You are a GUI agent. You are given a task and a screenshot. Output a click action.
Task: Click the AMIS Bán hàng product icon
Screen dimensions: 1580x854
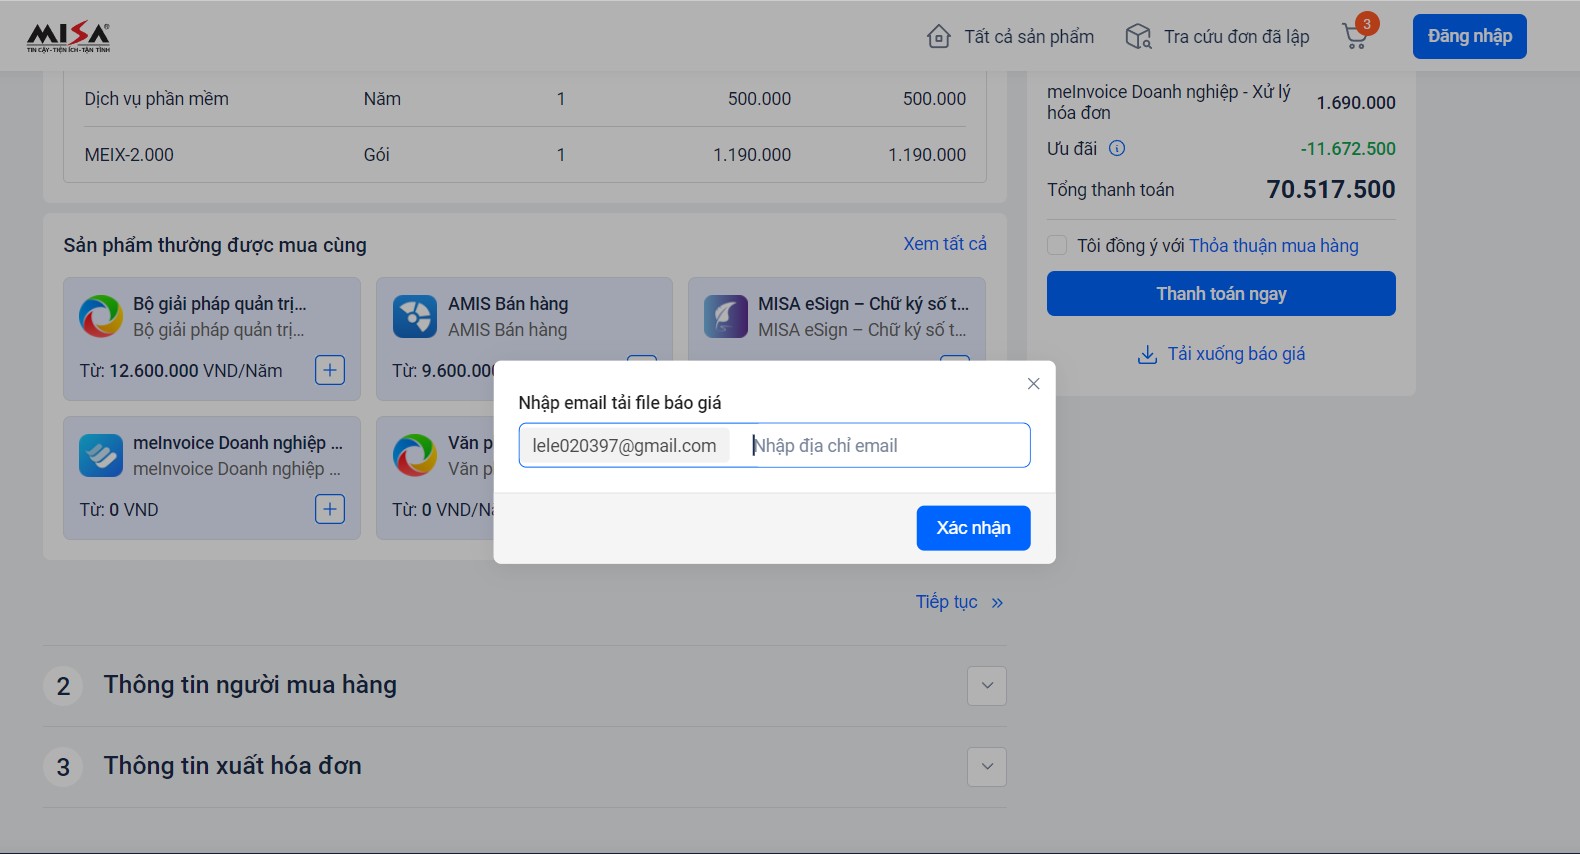pos(414,317)
